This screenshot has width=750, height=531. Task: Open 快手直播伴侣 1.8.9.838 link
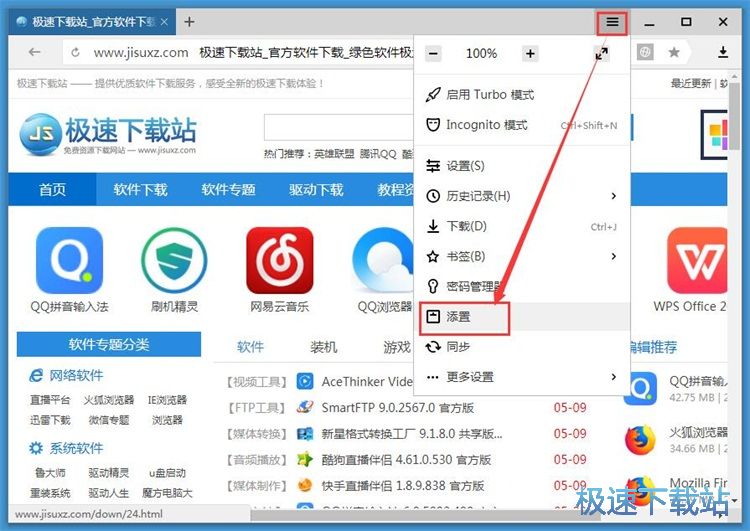(x=402, y=486)
